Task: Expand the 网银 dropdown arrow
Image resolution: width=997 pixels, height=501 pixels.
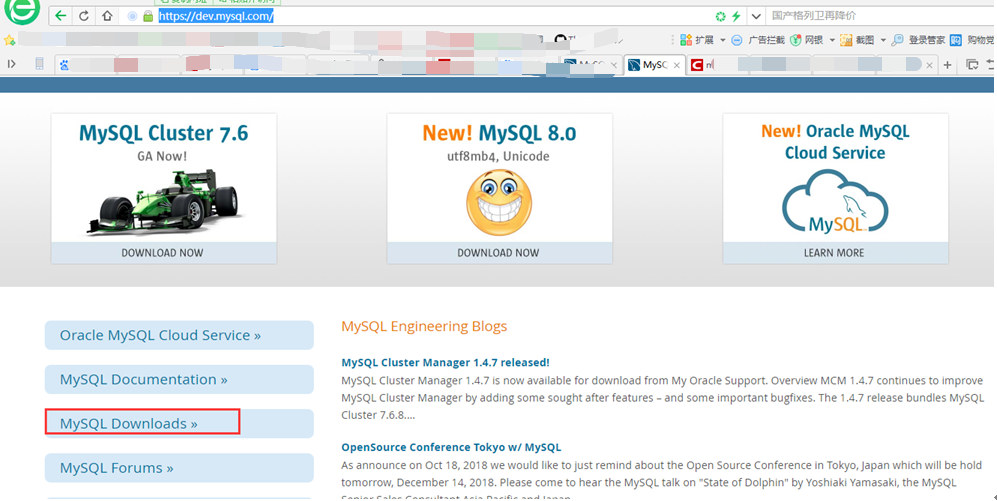Action: pos(832,40)
